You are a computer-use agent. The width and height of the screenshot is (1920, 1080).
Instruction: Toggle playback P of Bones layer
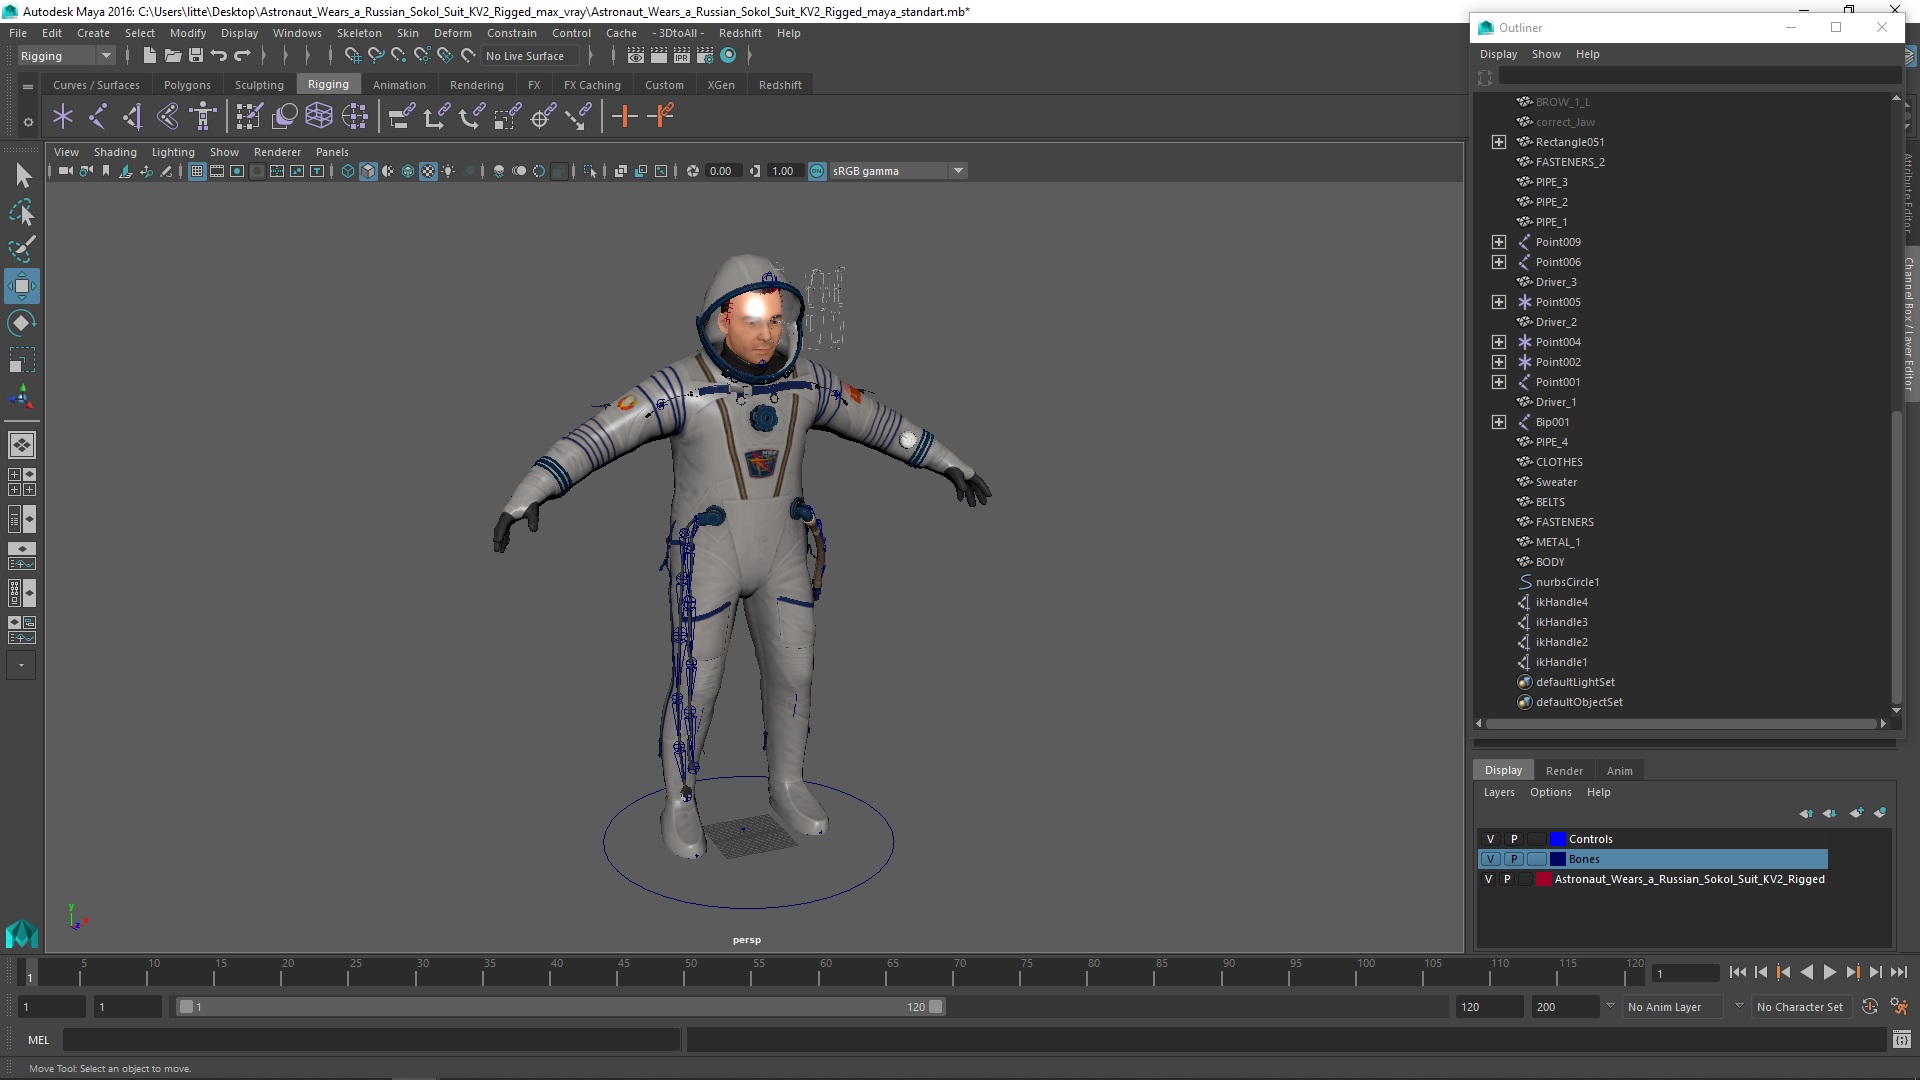[1514, 859]
